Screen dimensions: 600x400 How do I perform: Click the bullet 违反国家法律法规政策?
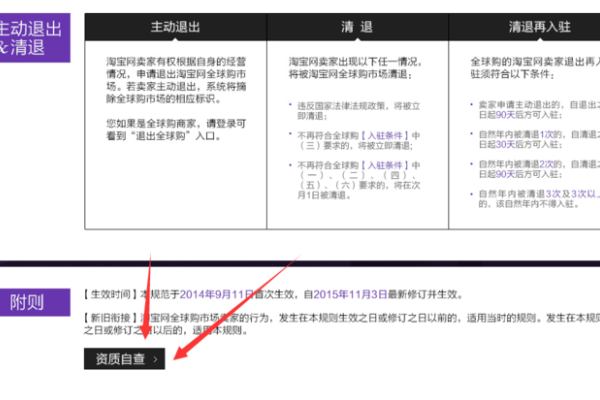(359, 111)
